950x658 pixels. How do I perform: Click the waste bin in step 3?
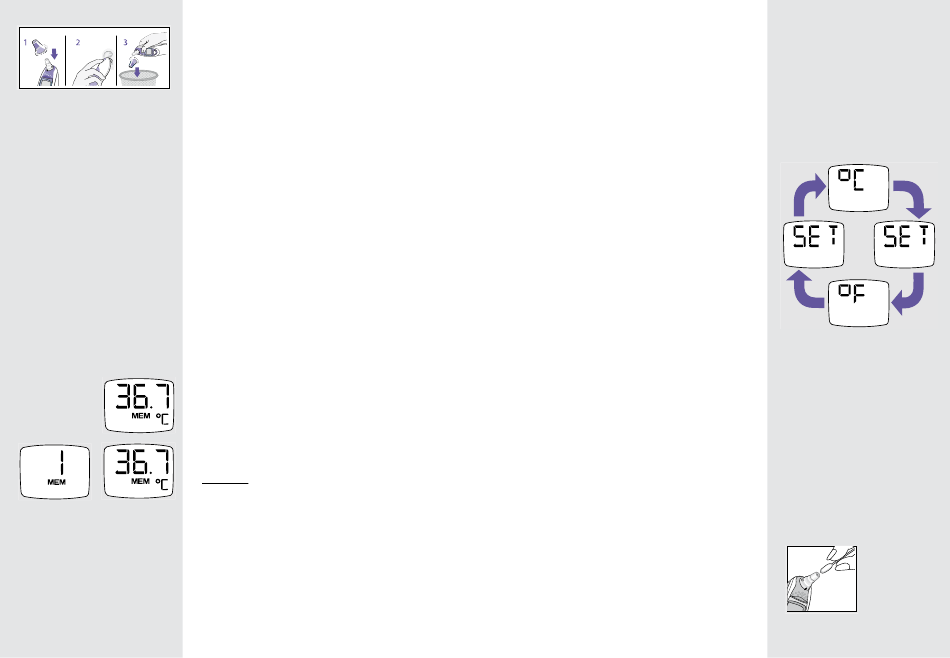coord(139,78)
